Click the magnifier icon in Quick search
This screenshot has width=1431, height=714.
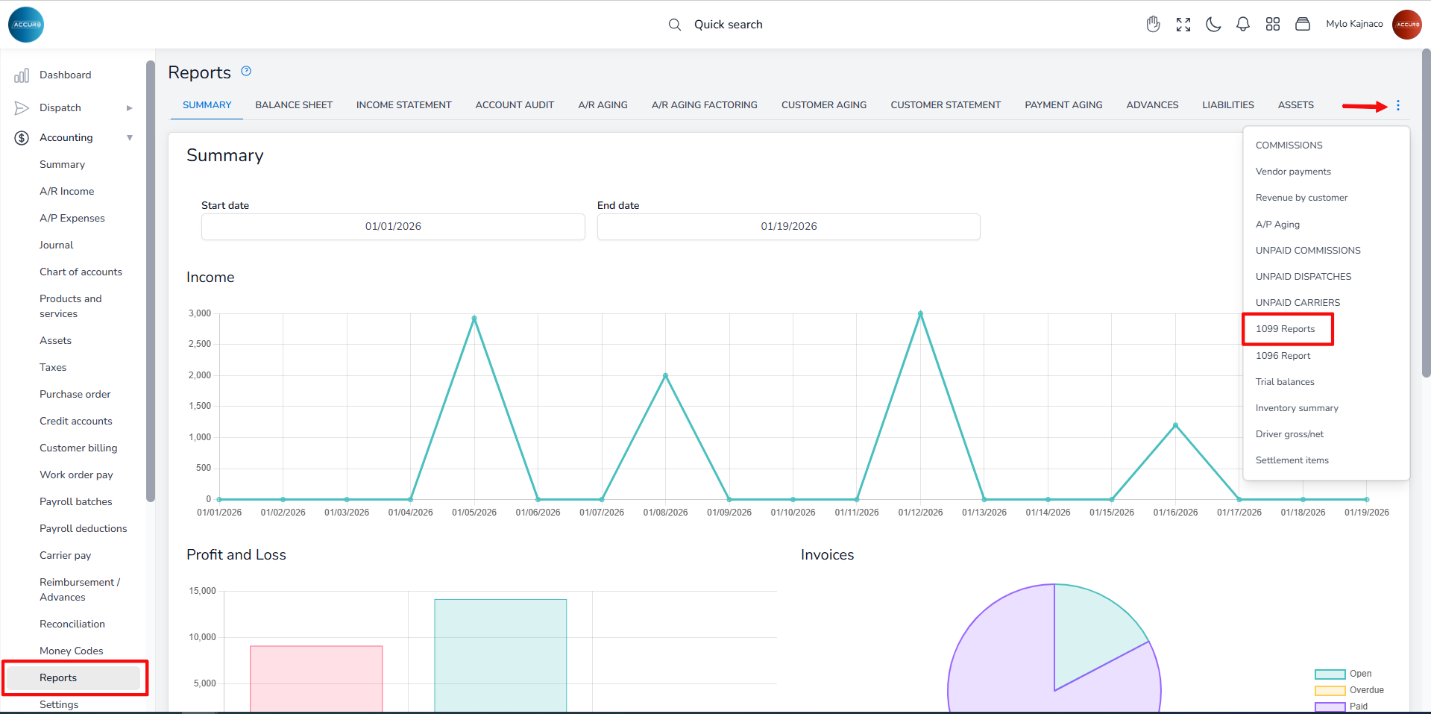pos(675,24)
